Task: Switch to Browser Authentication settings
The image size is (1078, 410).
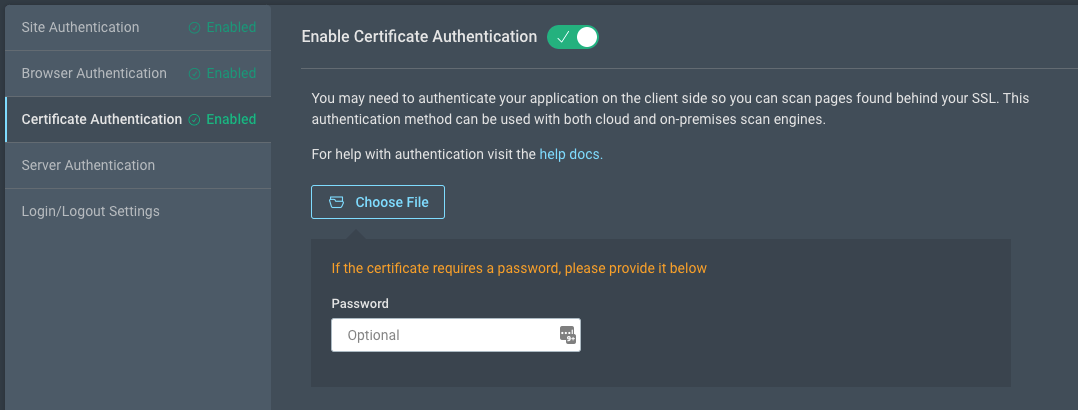Action: click(94, 73)
